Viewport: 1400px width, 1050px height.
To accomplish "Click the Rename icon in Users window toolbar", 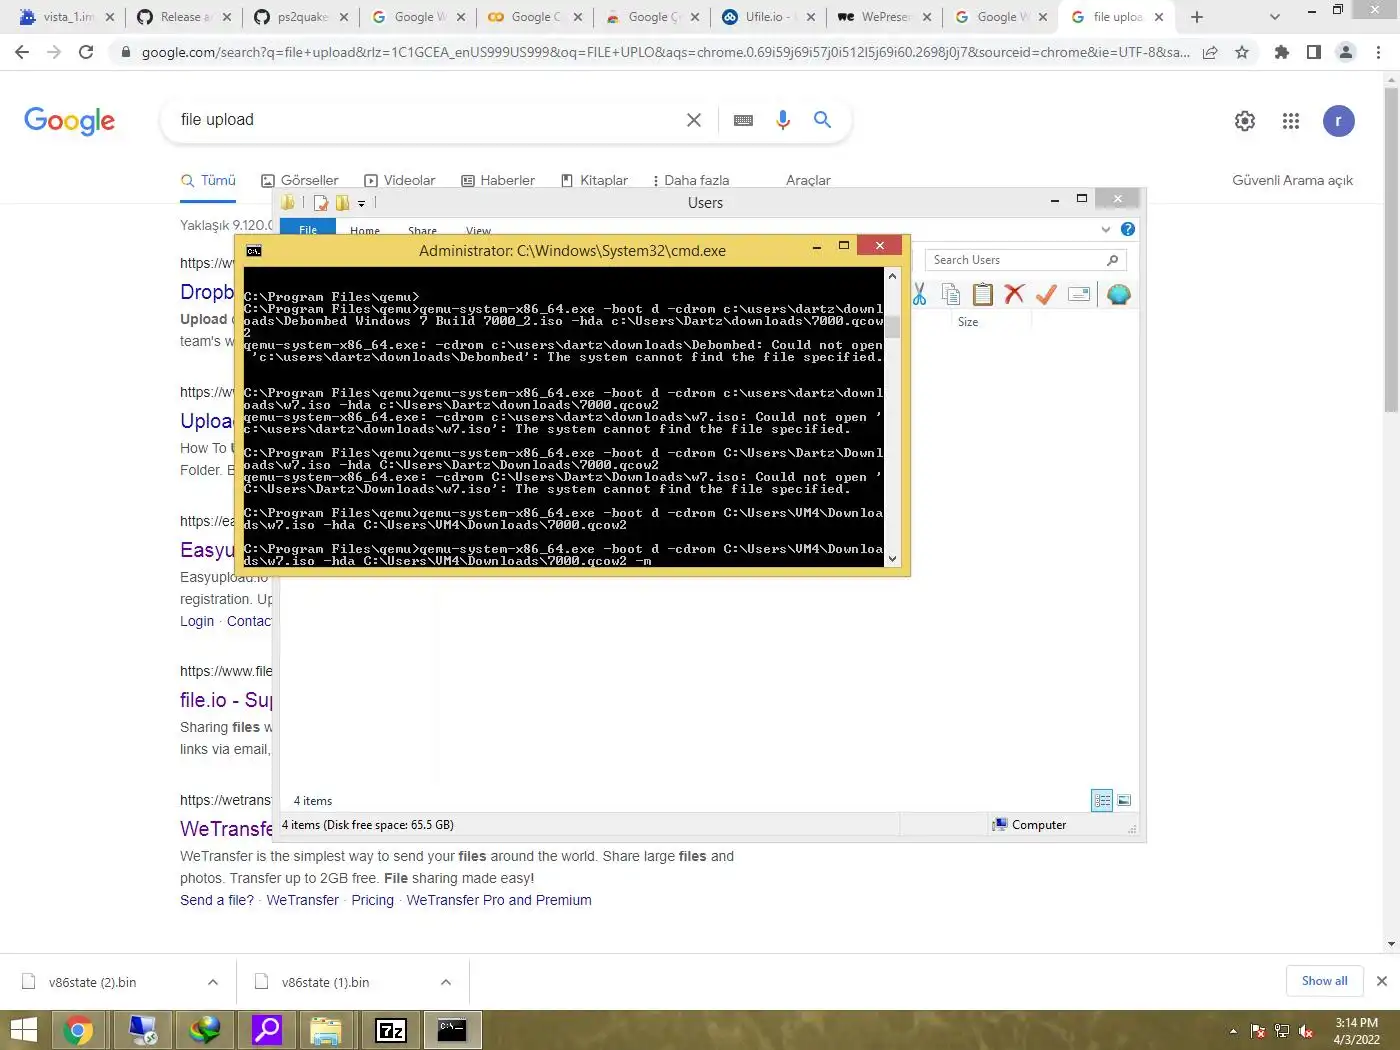I will pyautogui.click(x=1079, y=294).
